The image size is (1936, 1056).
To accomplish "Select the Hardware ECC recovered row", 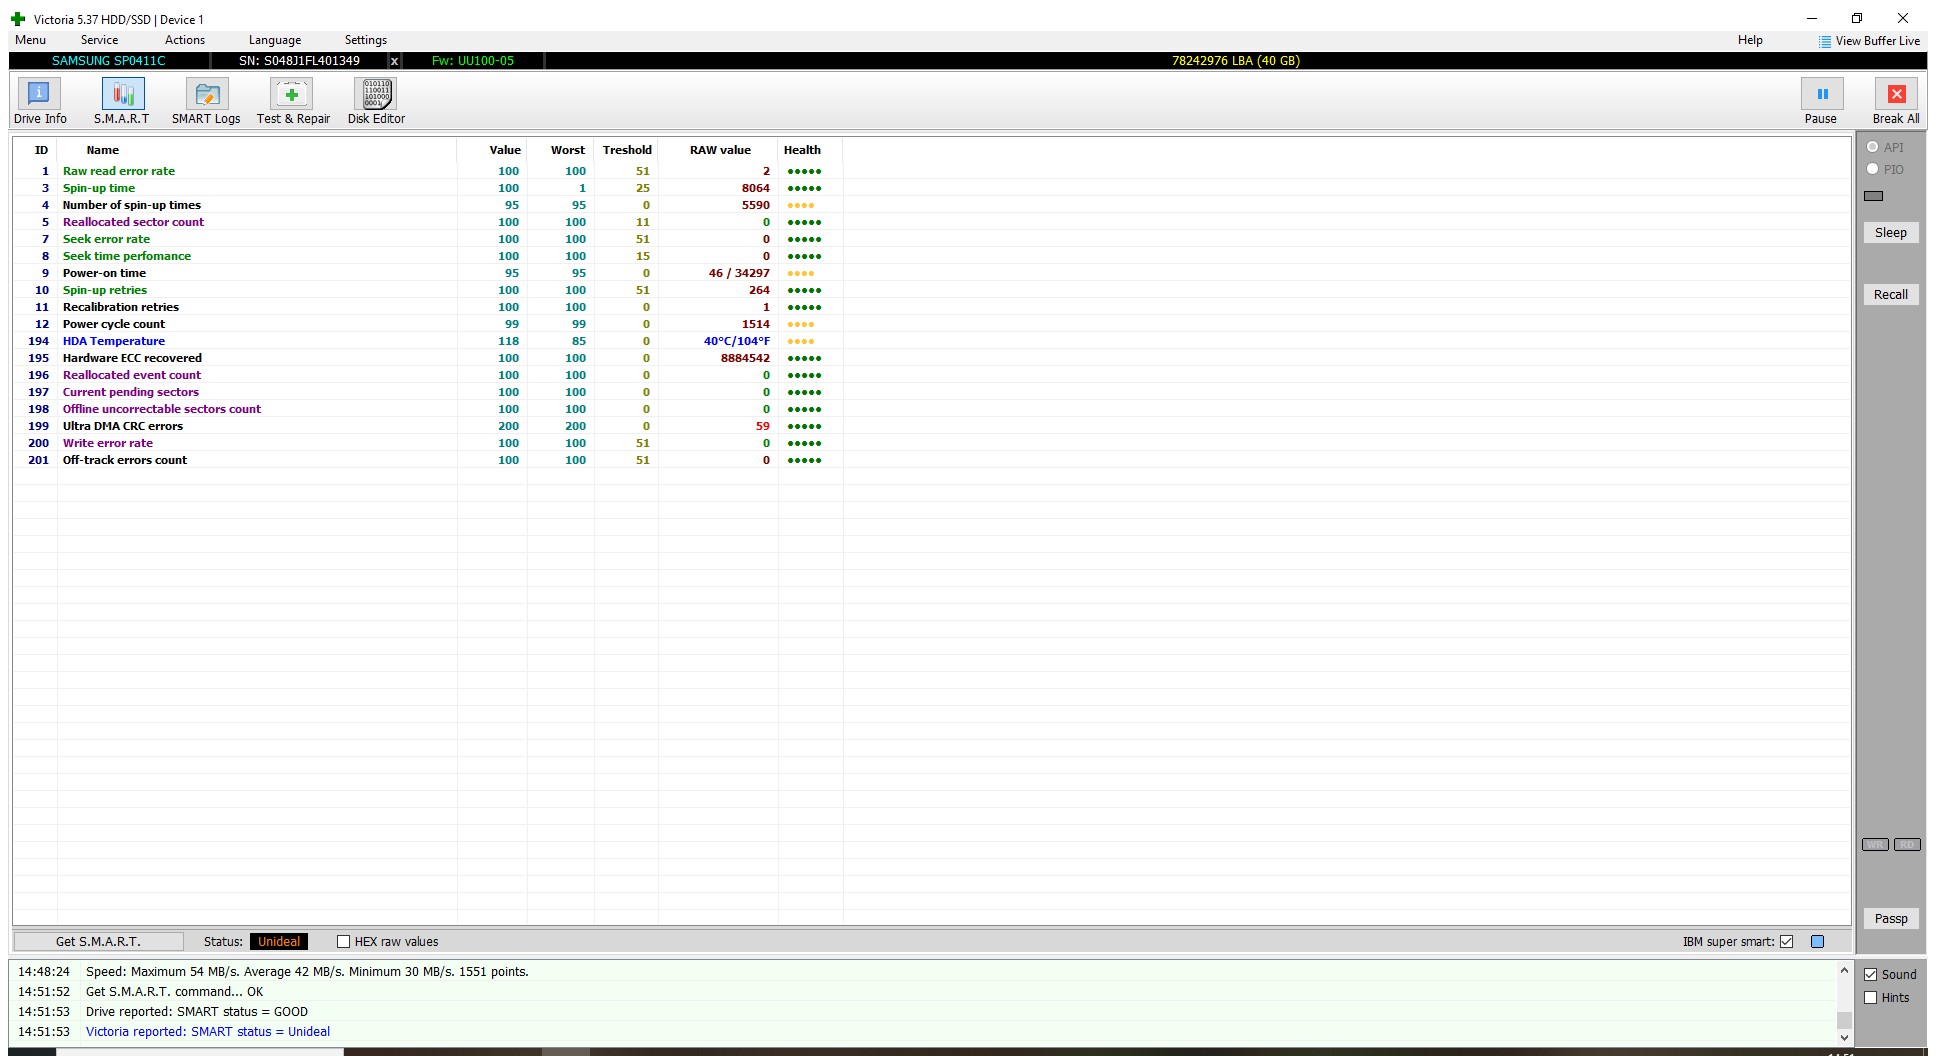I will click(428, 358).
